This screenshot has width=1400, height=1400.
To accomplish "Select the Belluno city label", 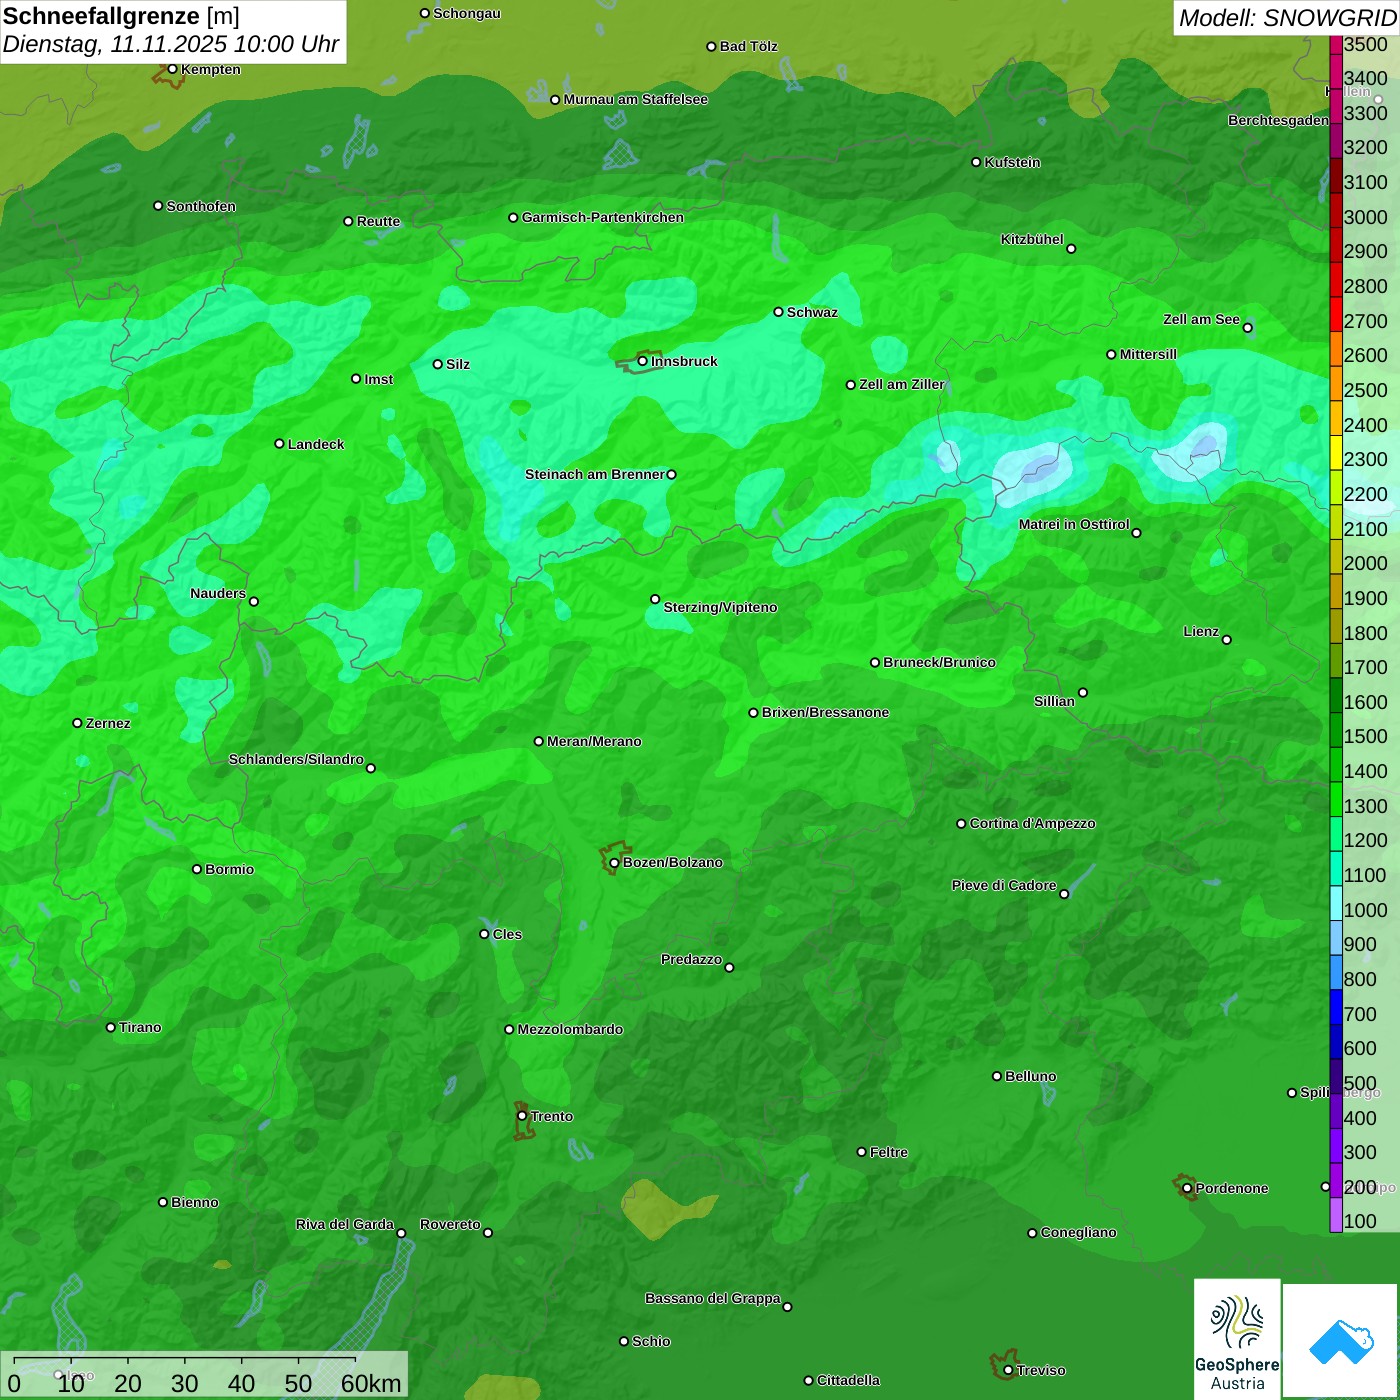I will click(1030, 1076).
